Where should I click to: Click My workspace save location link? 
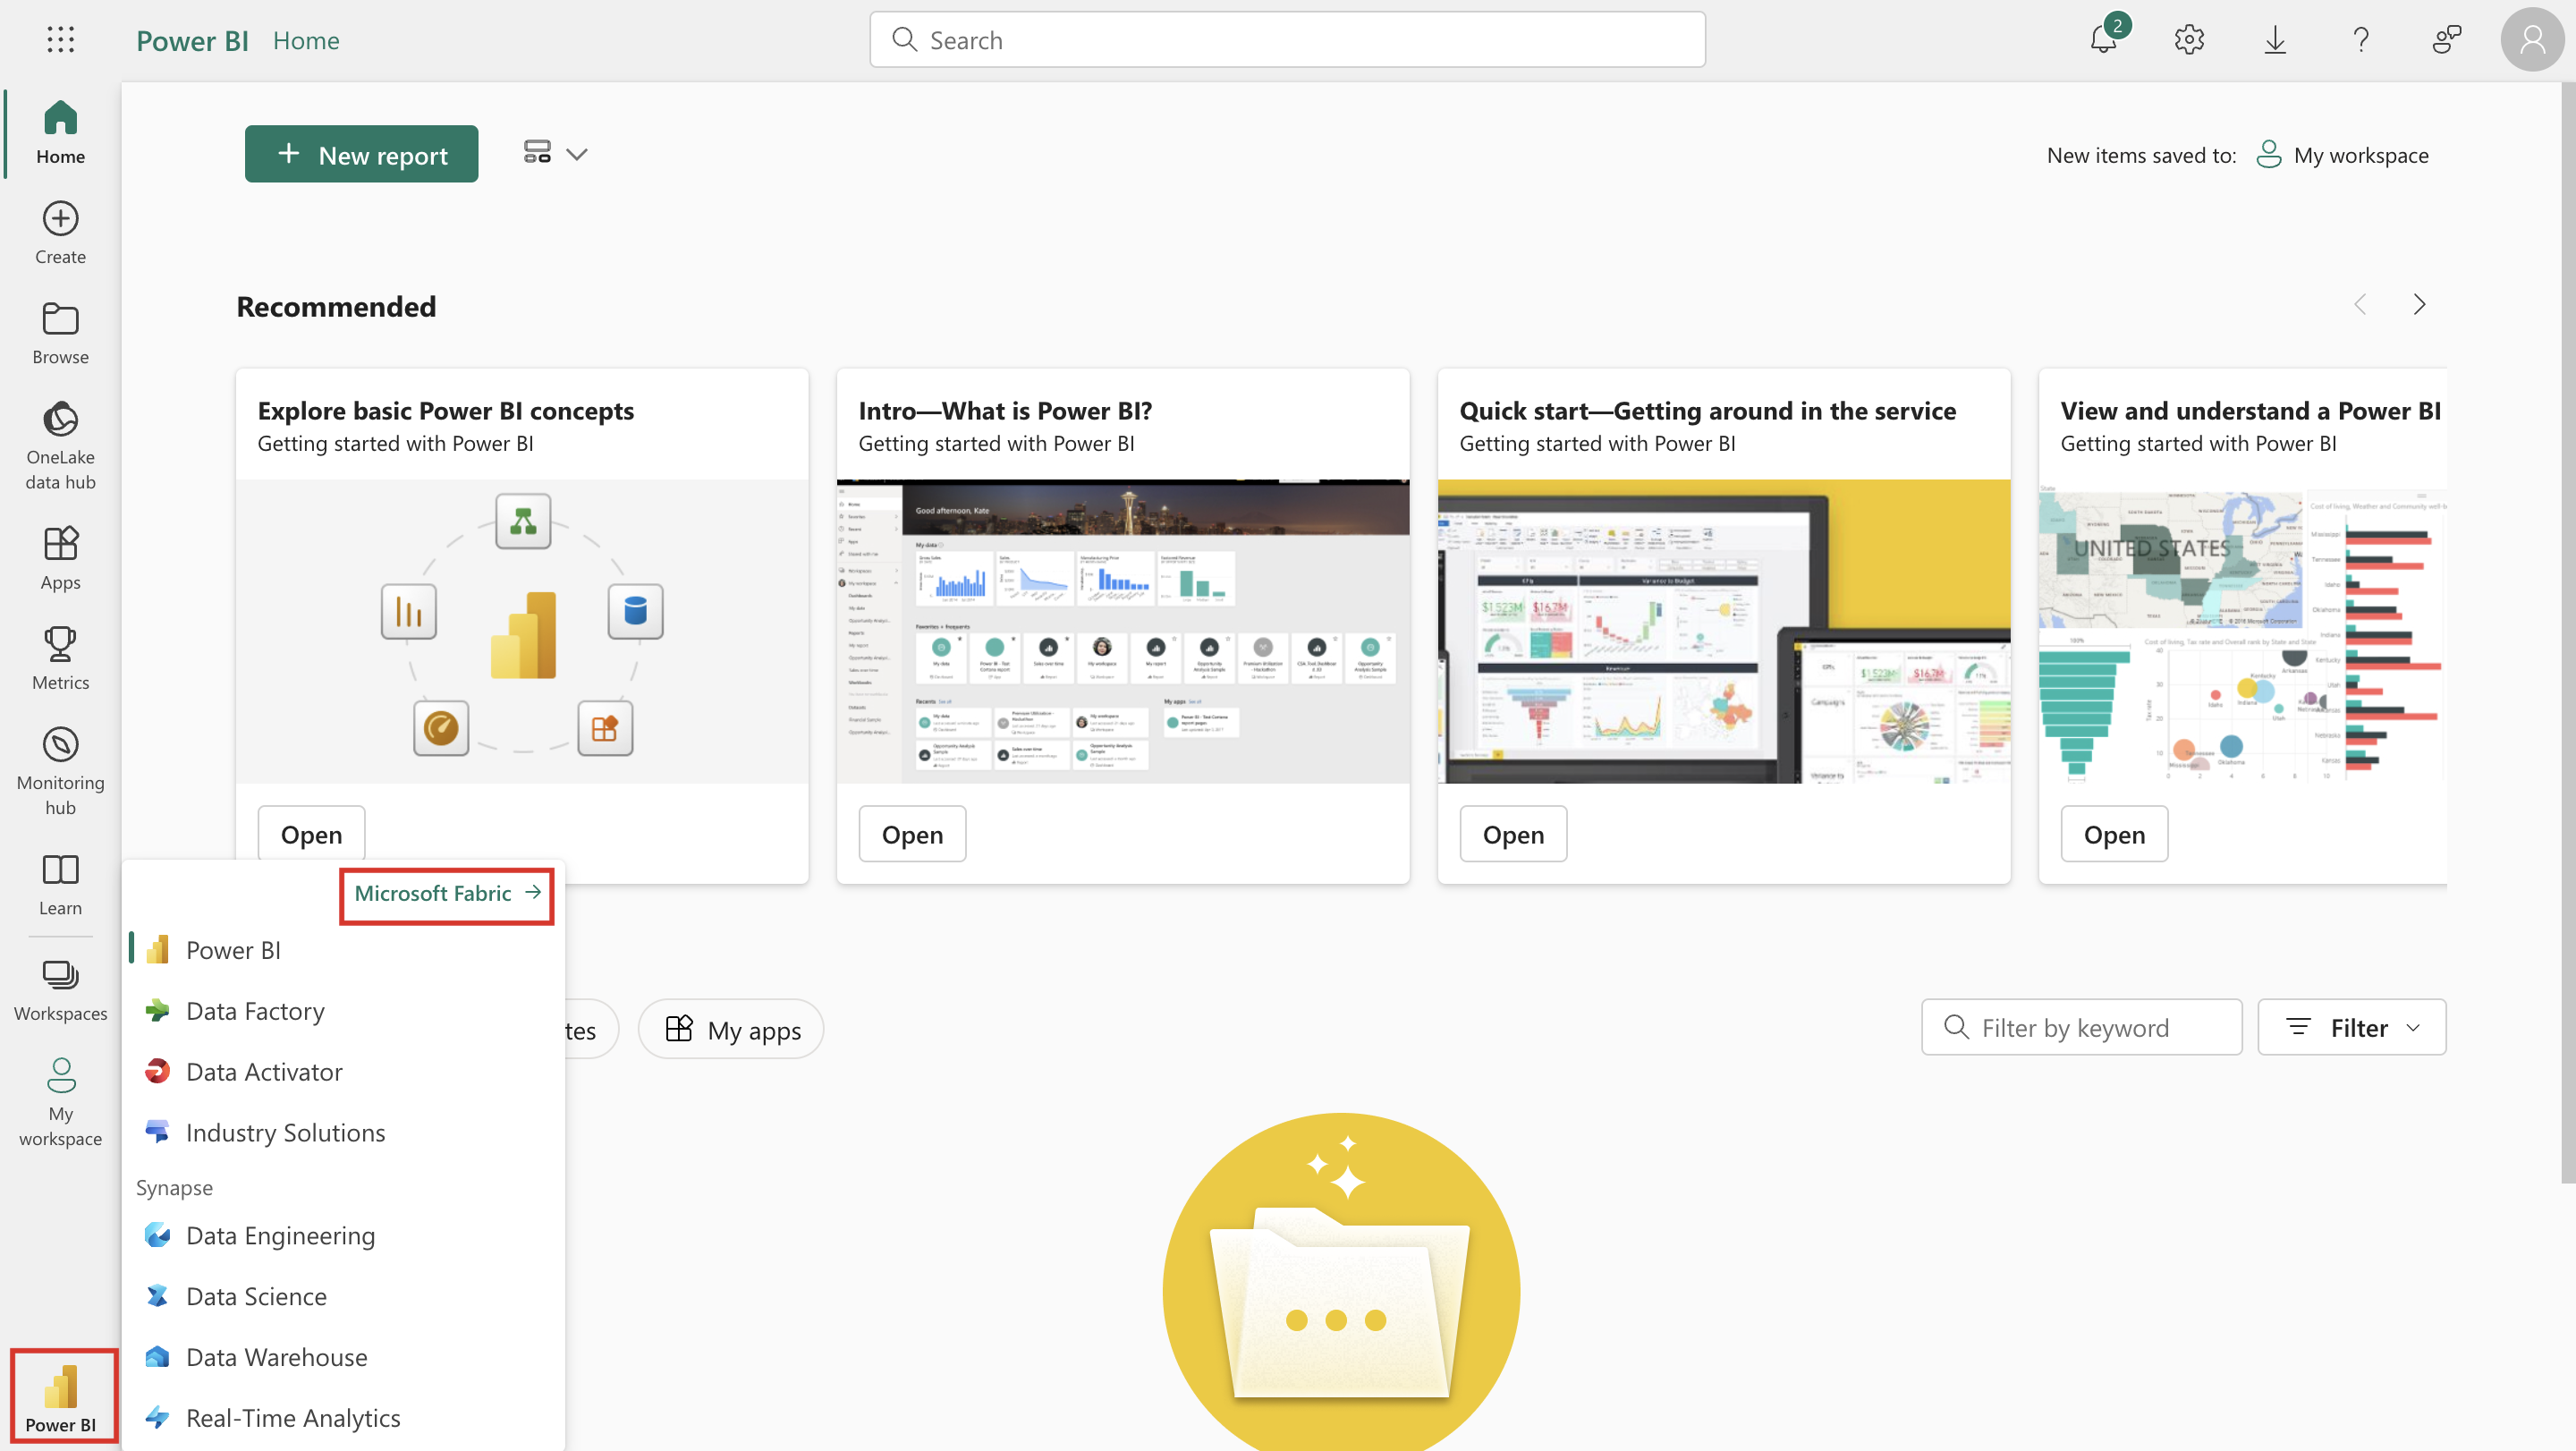point(2342,155)
